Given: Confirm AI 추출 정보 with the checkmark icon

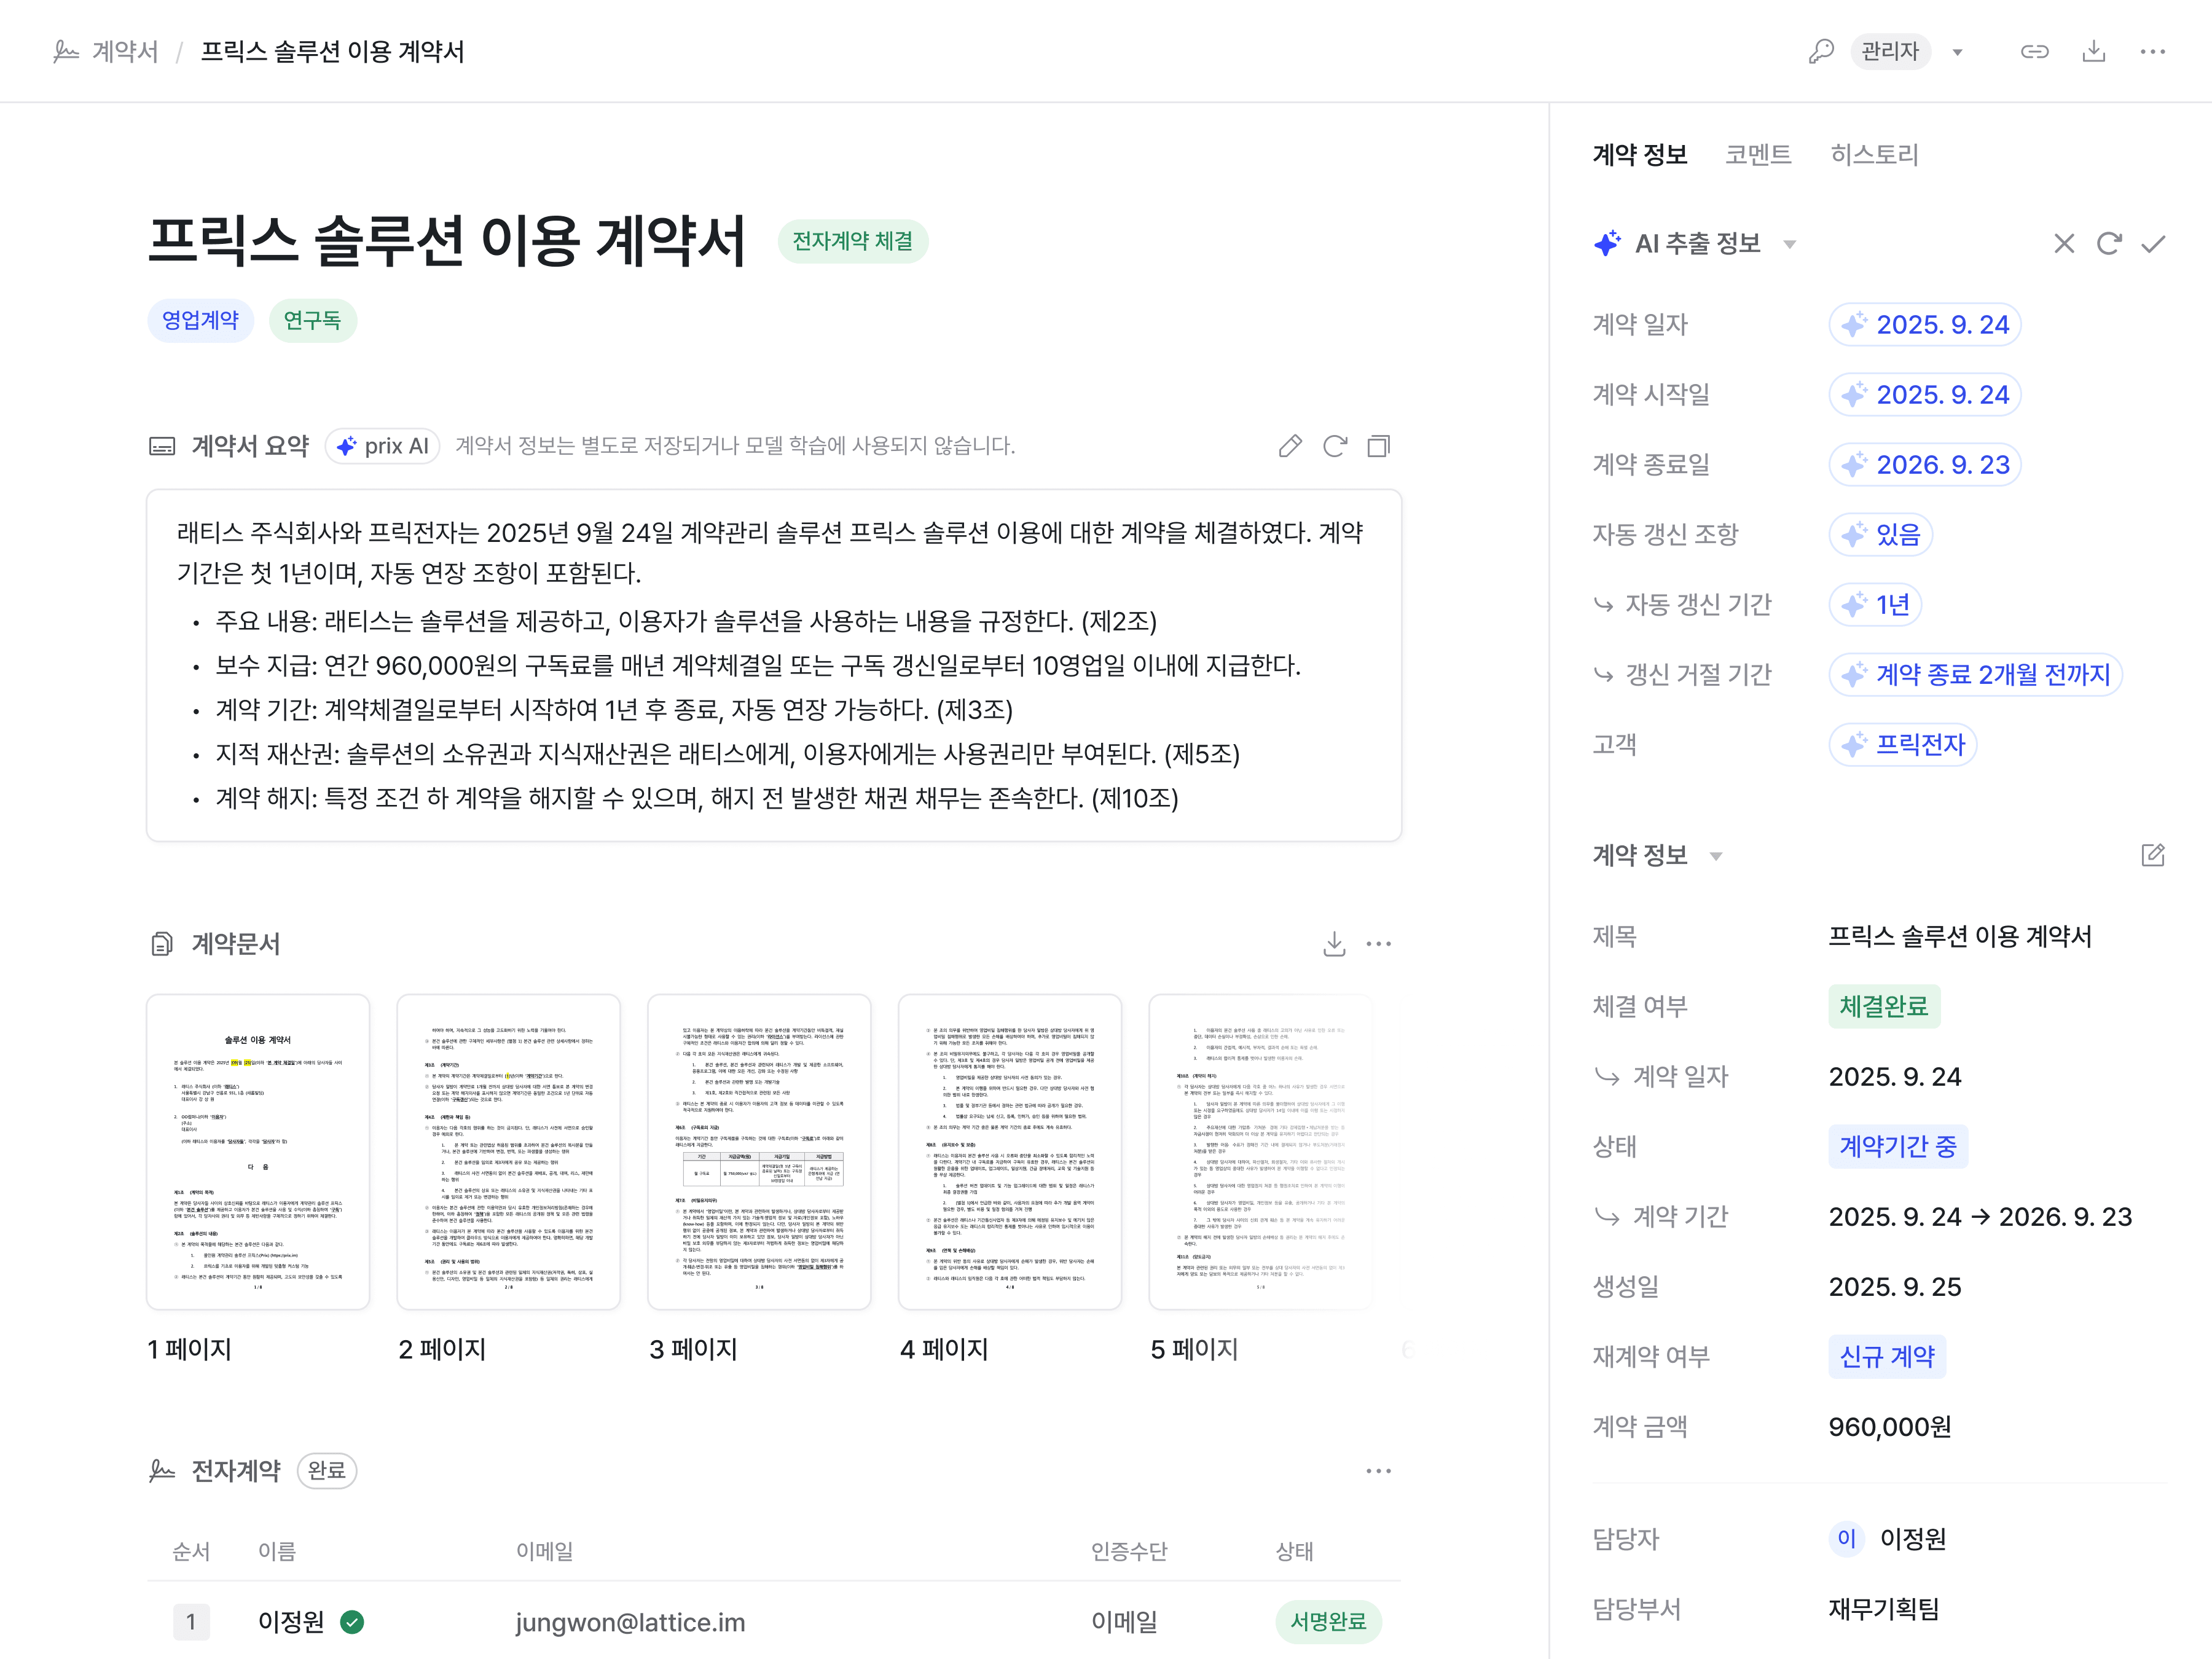Looking at the screenshot, I should (2153, 244).
